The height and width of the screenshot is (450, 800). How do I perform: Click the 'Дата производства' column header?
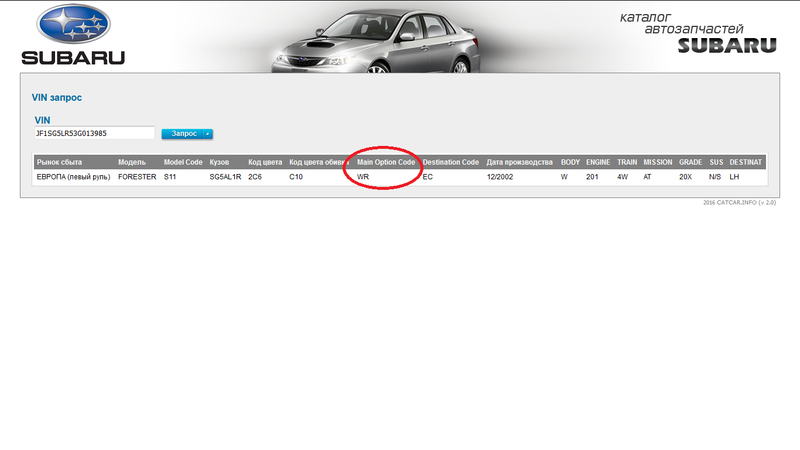click(519, 162)
